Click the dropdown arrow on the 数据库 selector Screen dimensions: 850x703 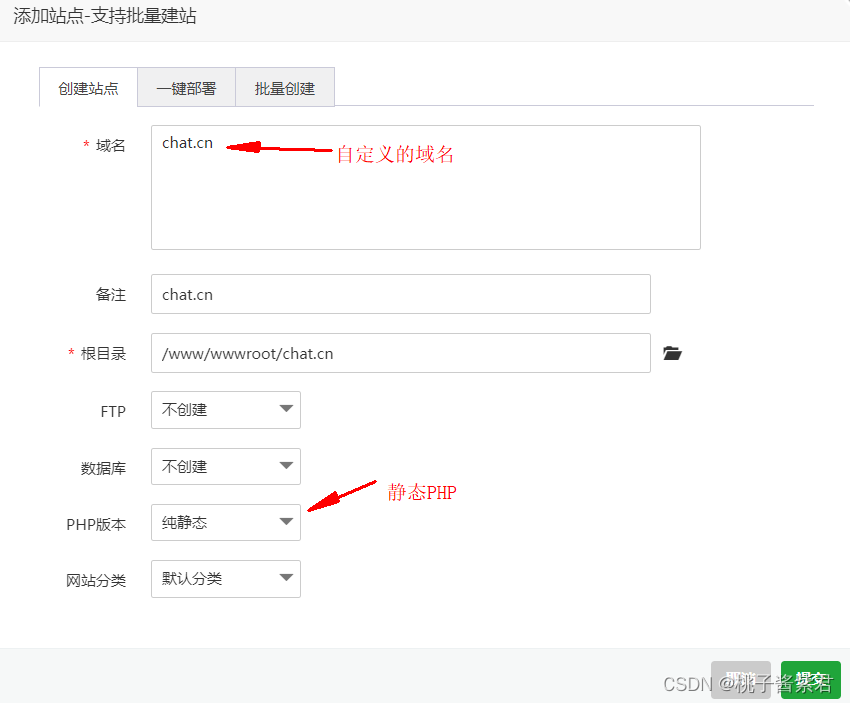pyautogui.click(x=284, y=466)
